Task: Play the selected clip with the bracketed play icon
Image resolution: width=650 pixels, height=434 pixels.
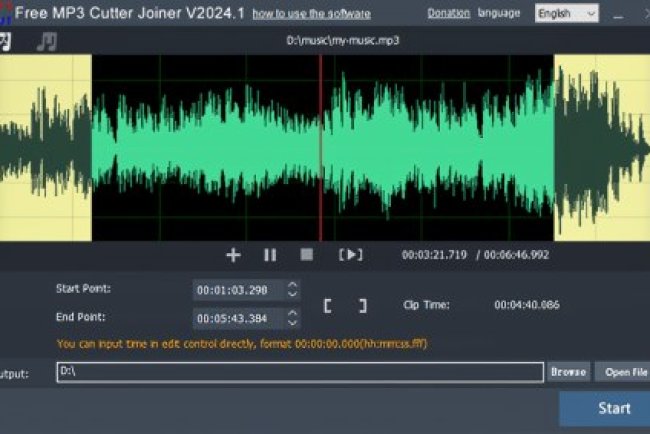Action: (351, 255)
